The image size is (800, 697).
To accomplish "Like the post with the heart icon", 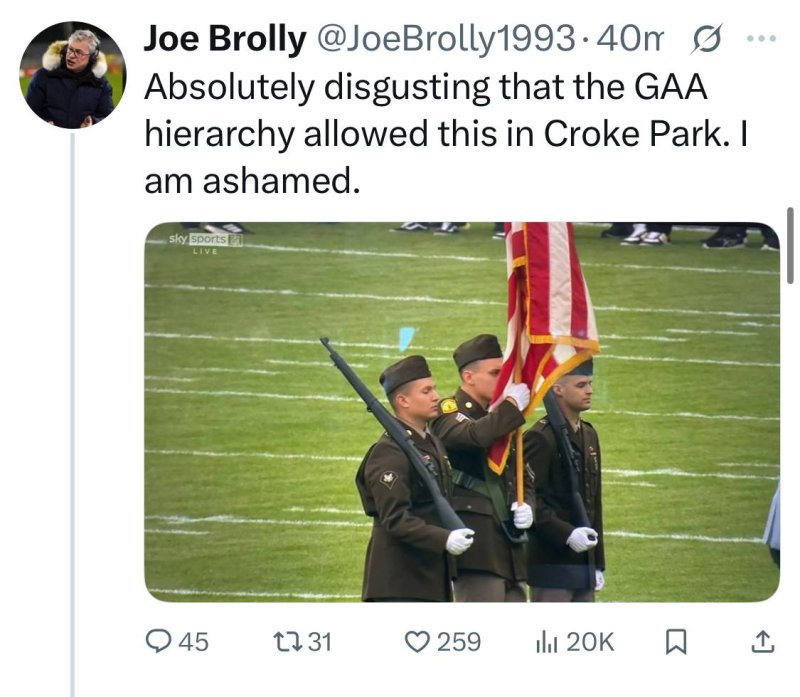I will [417, 641].
